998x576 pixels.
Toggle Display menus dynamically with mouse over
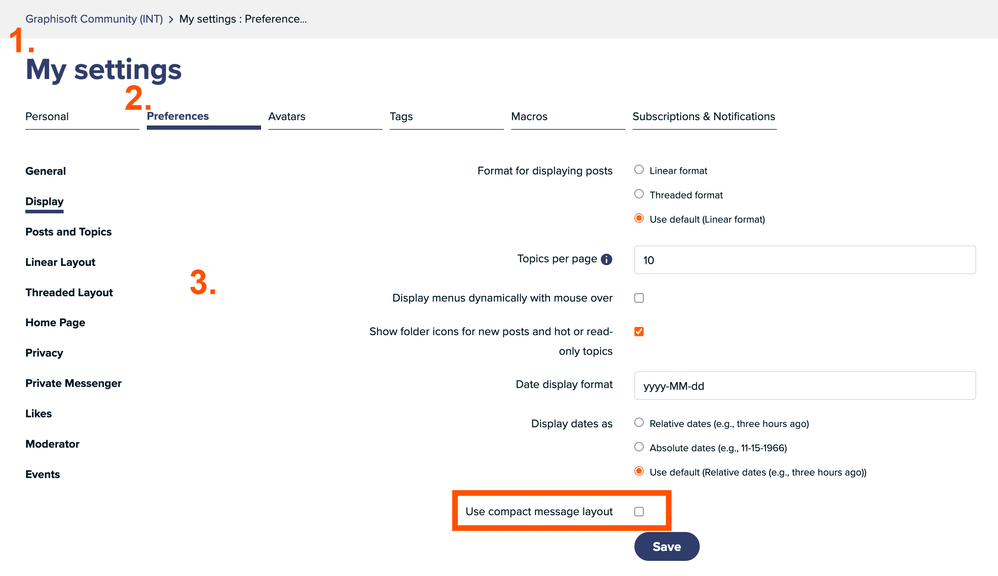click(637, 297)
